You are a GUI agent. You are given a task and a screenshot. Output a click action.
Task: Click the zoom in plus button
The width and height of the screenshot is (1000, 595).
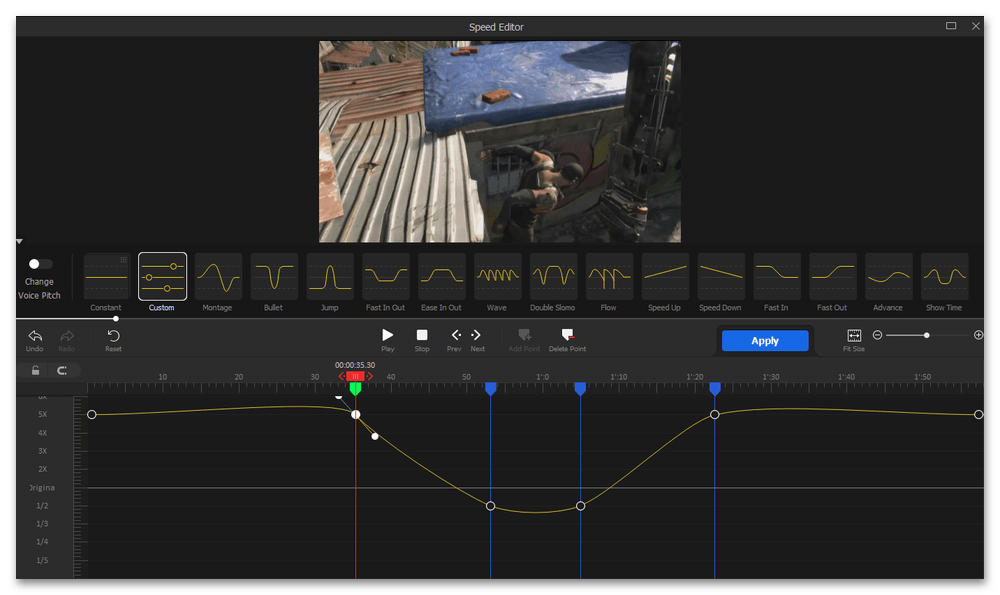click(978, 335)
